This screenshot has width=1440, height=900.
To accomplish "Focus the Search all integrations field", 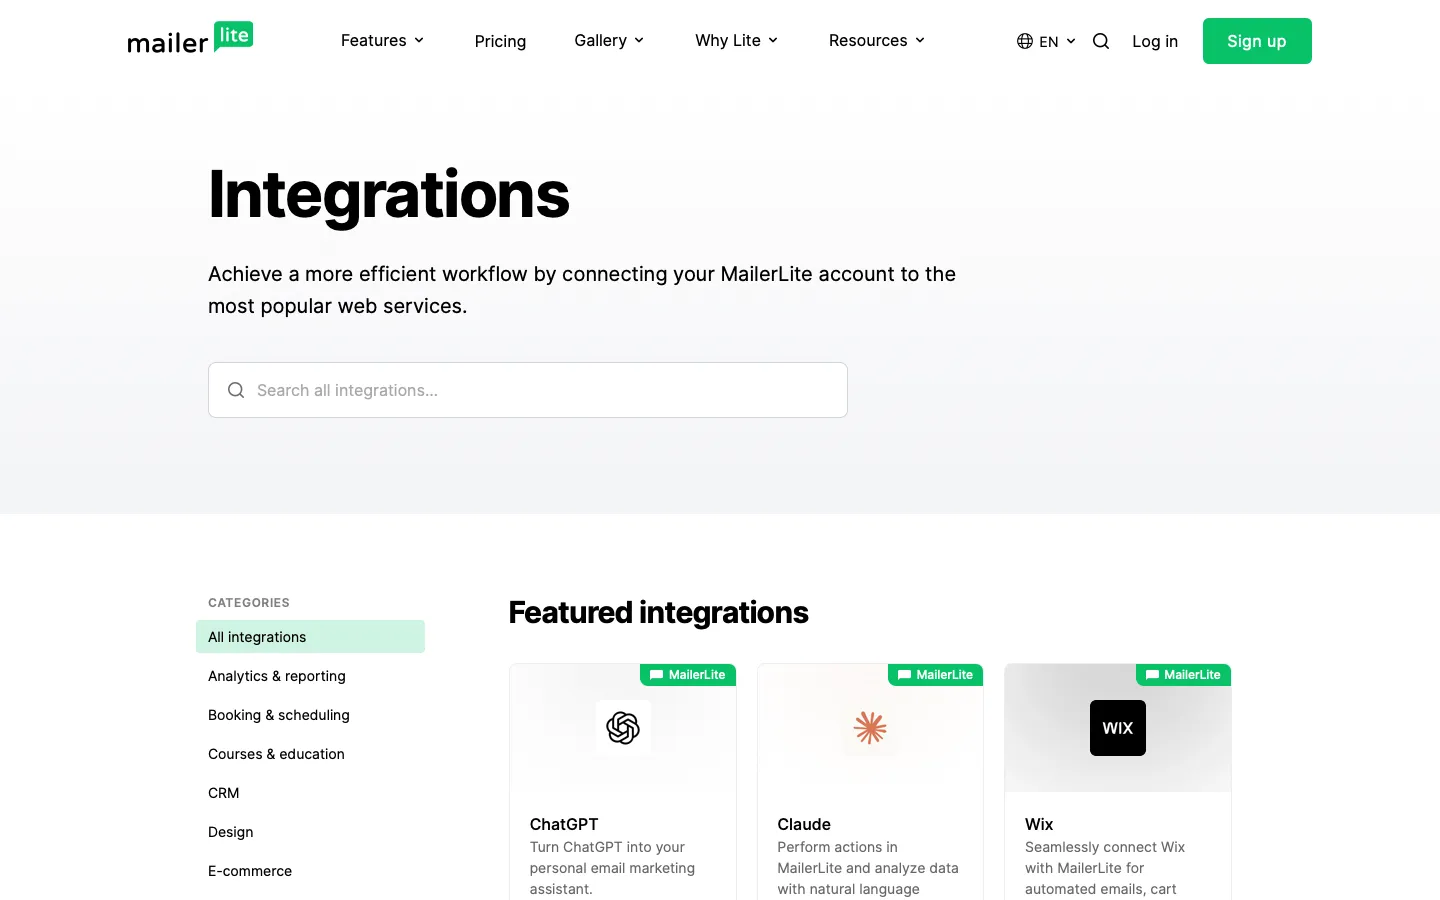I will (528, 390).
